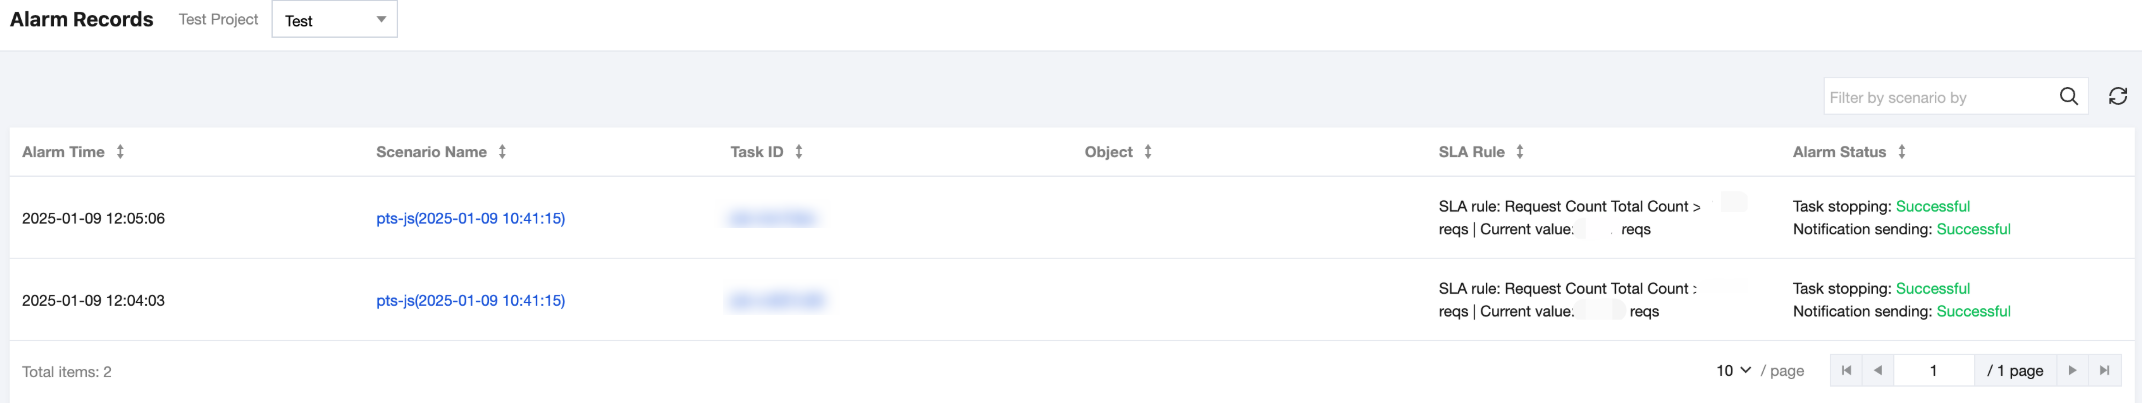Viewport: 2142px width, 403px height.
Task: Refresh the alarm records list
Action: 2117,96
